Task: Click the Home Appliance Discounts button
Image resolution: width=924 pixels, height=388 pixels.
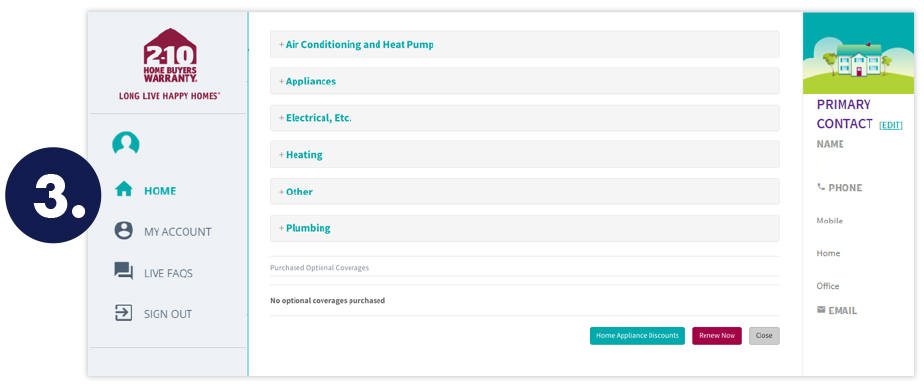Action: (x=637, y=336)
